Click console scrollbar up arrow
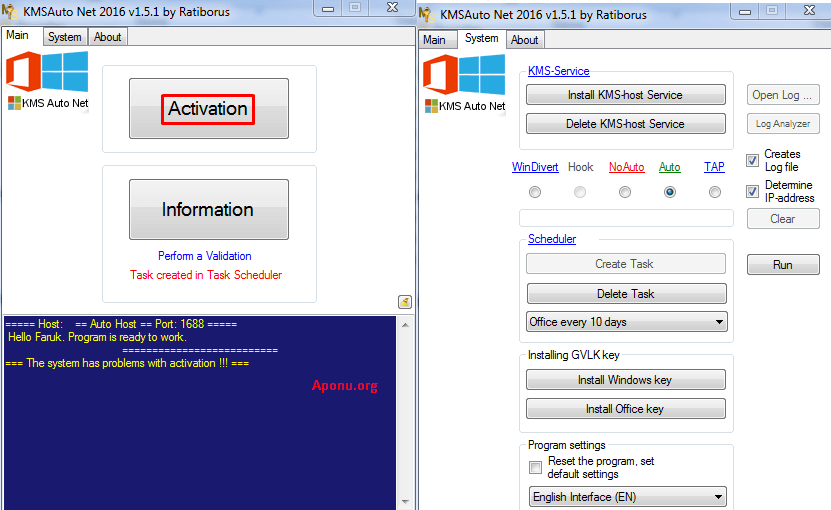The width and height of the screenshot is (831, 510). click(x=405, y=324)
